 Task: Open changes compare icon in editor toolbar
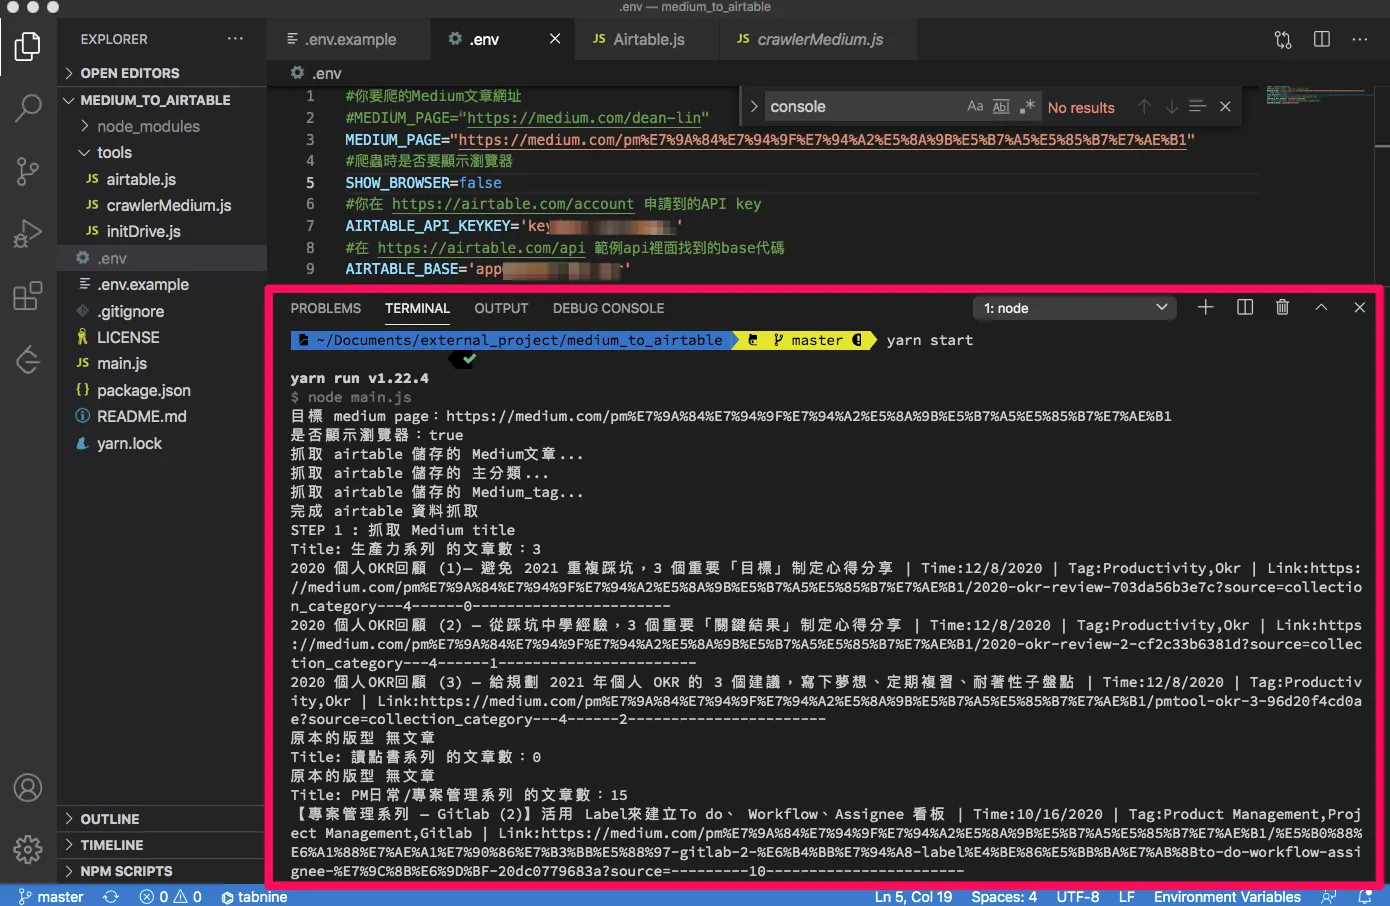[x=1283, y=39]
